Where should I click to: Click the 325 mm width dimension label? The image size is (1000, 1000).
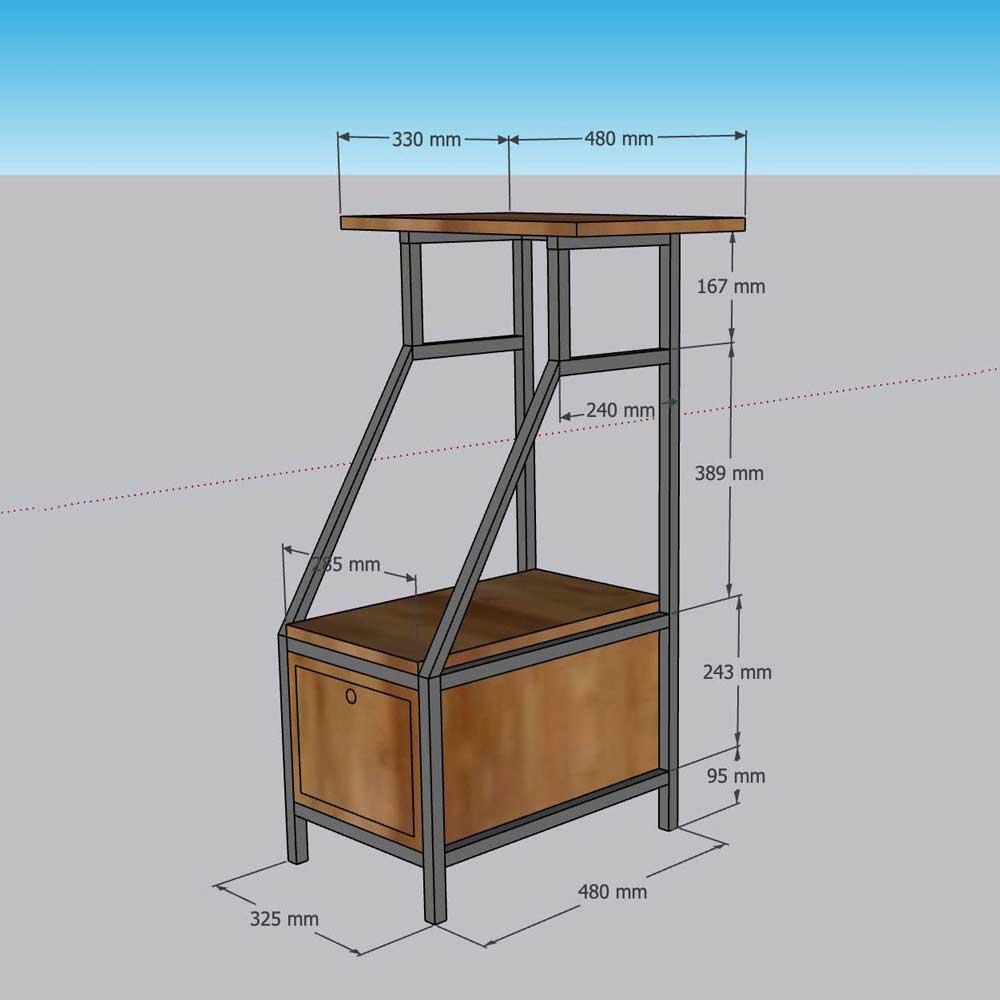tap(285, 918)
